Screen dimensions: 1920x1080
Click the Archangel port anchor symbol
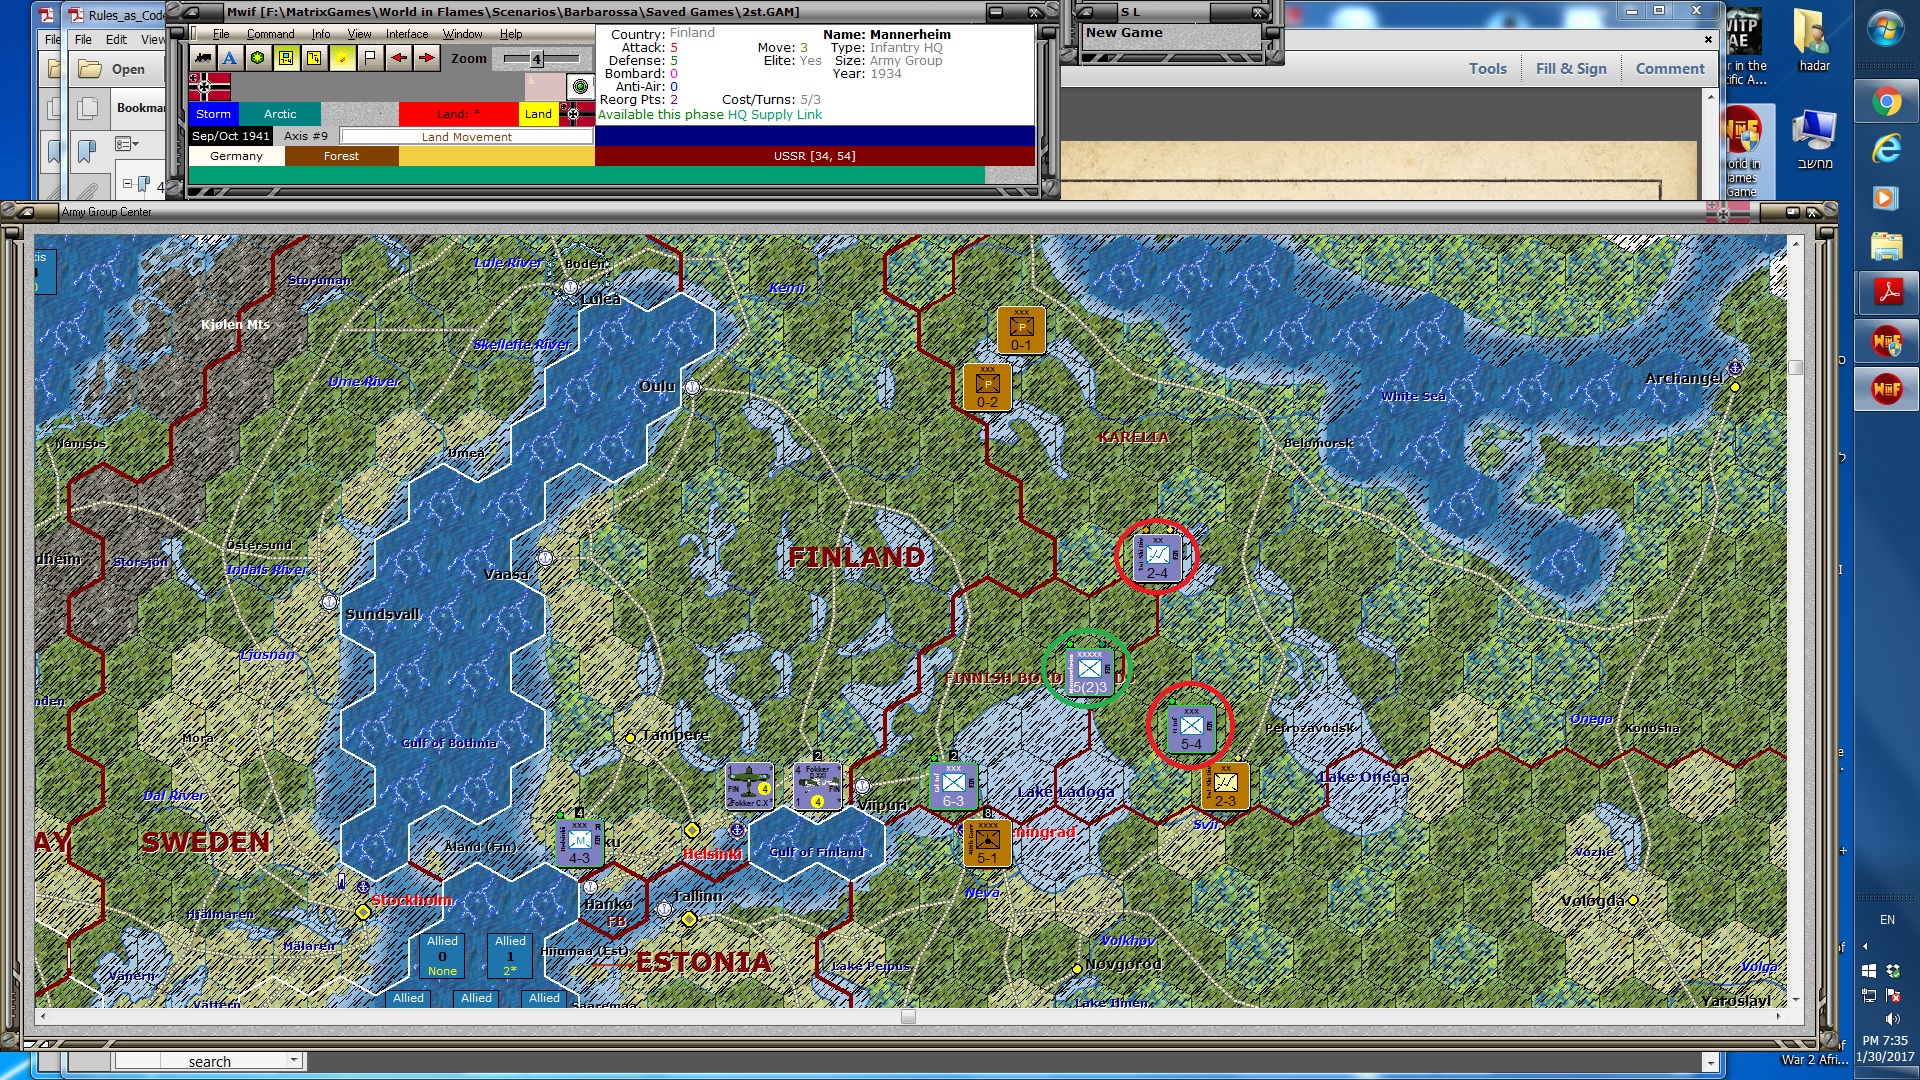(x=1736, y=368)
